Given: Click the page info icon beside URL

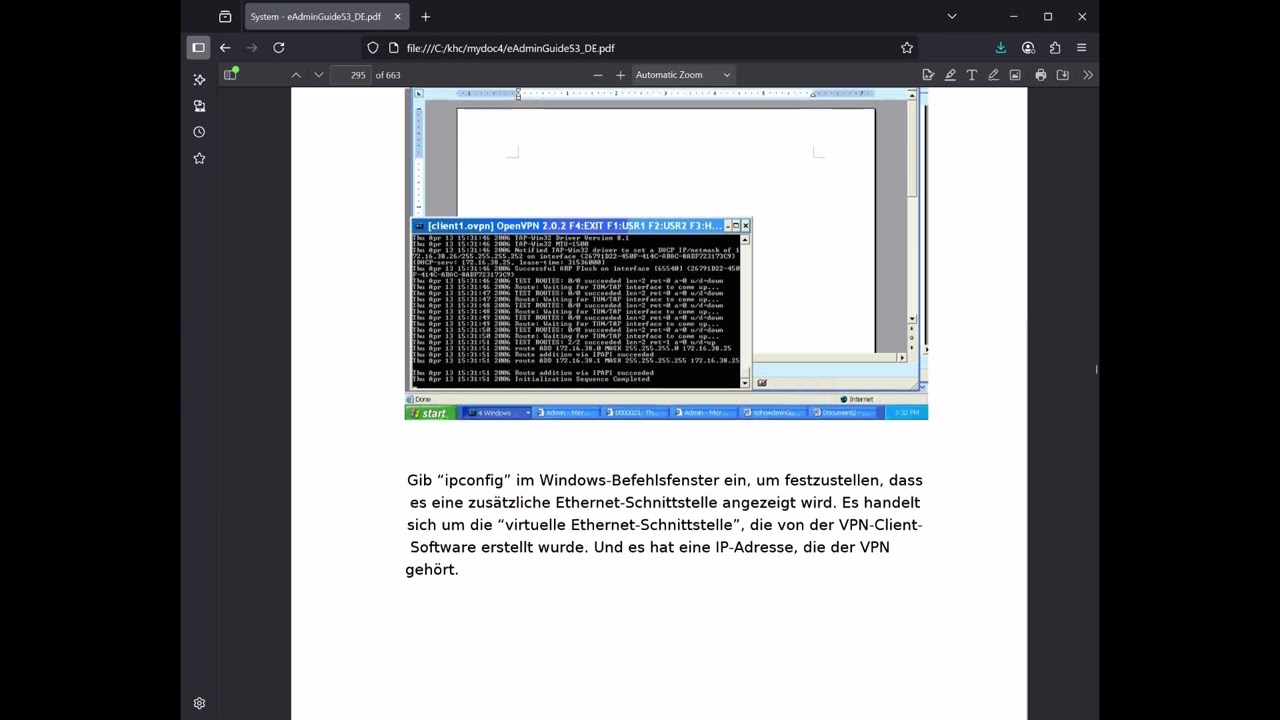Looking at the screenshot, I should coord(394,47).
